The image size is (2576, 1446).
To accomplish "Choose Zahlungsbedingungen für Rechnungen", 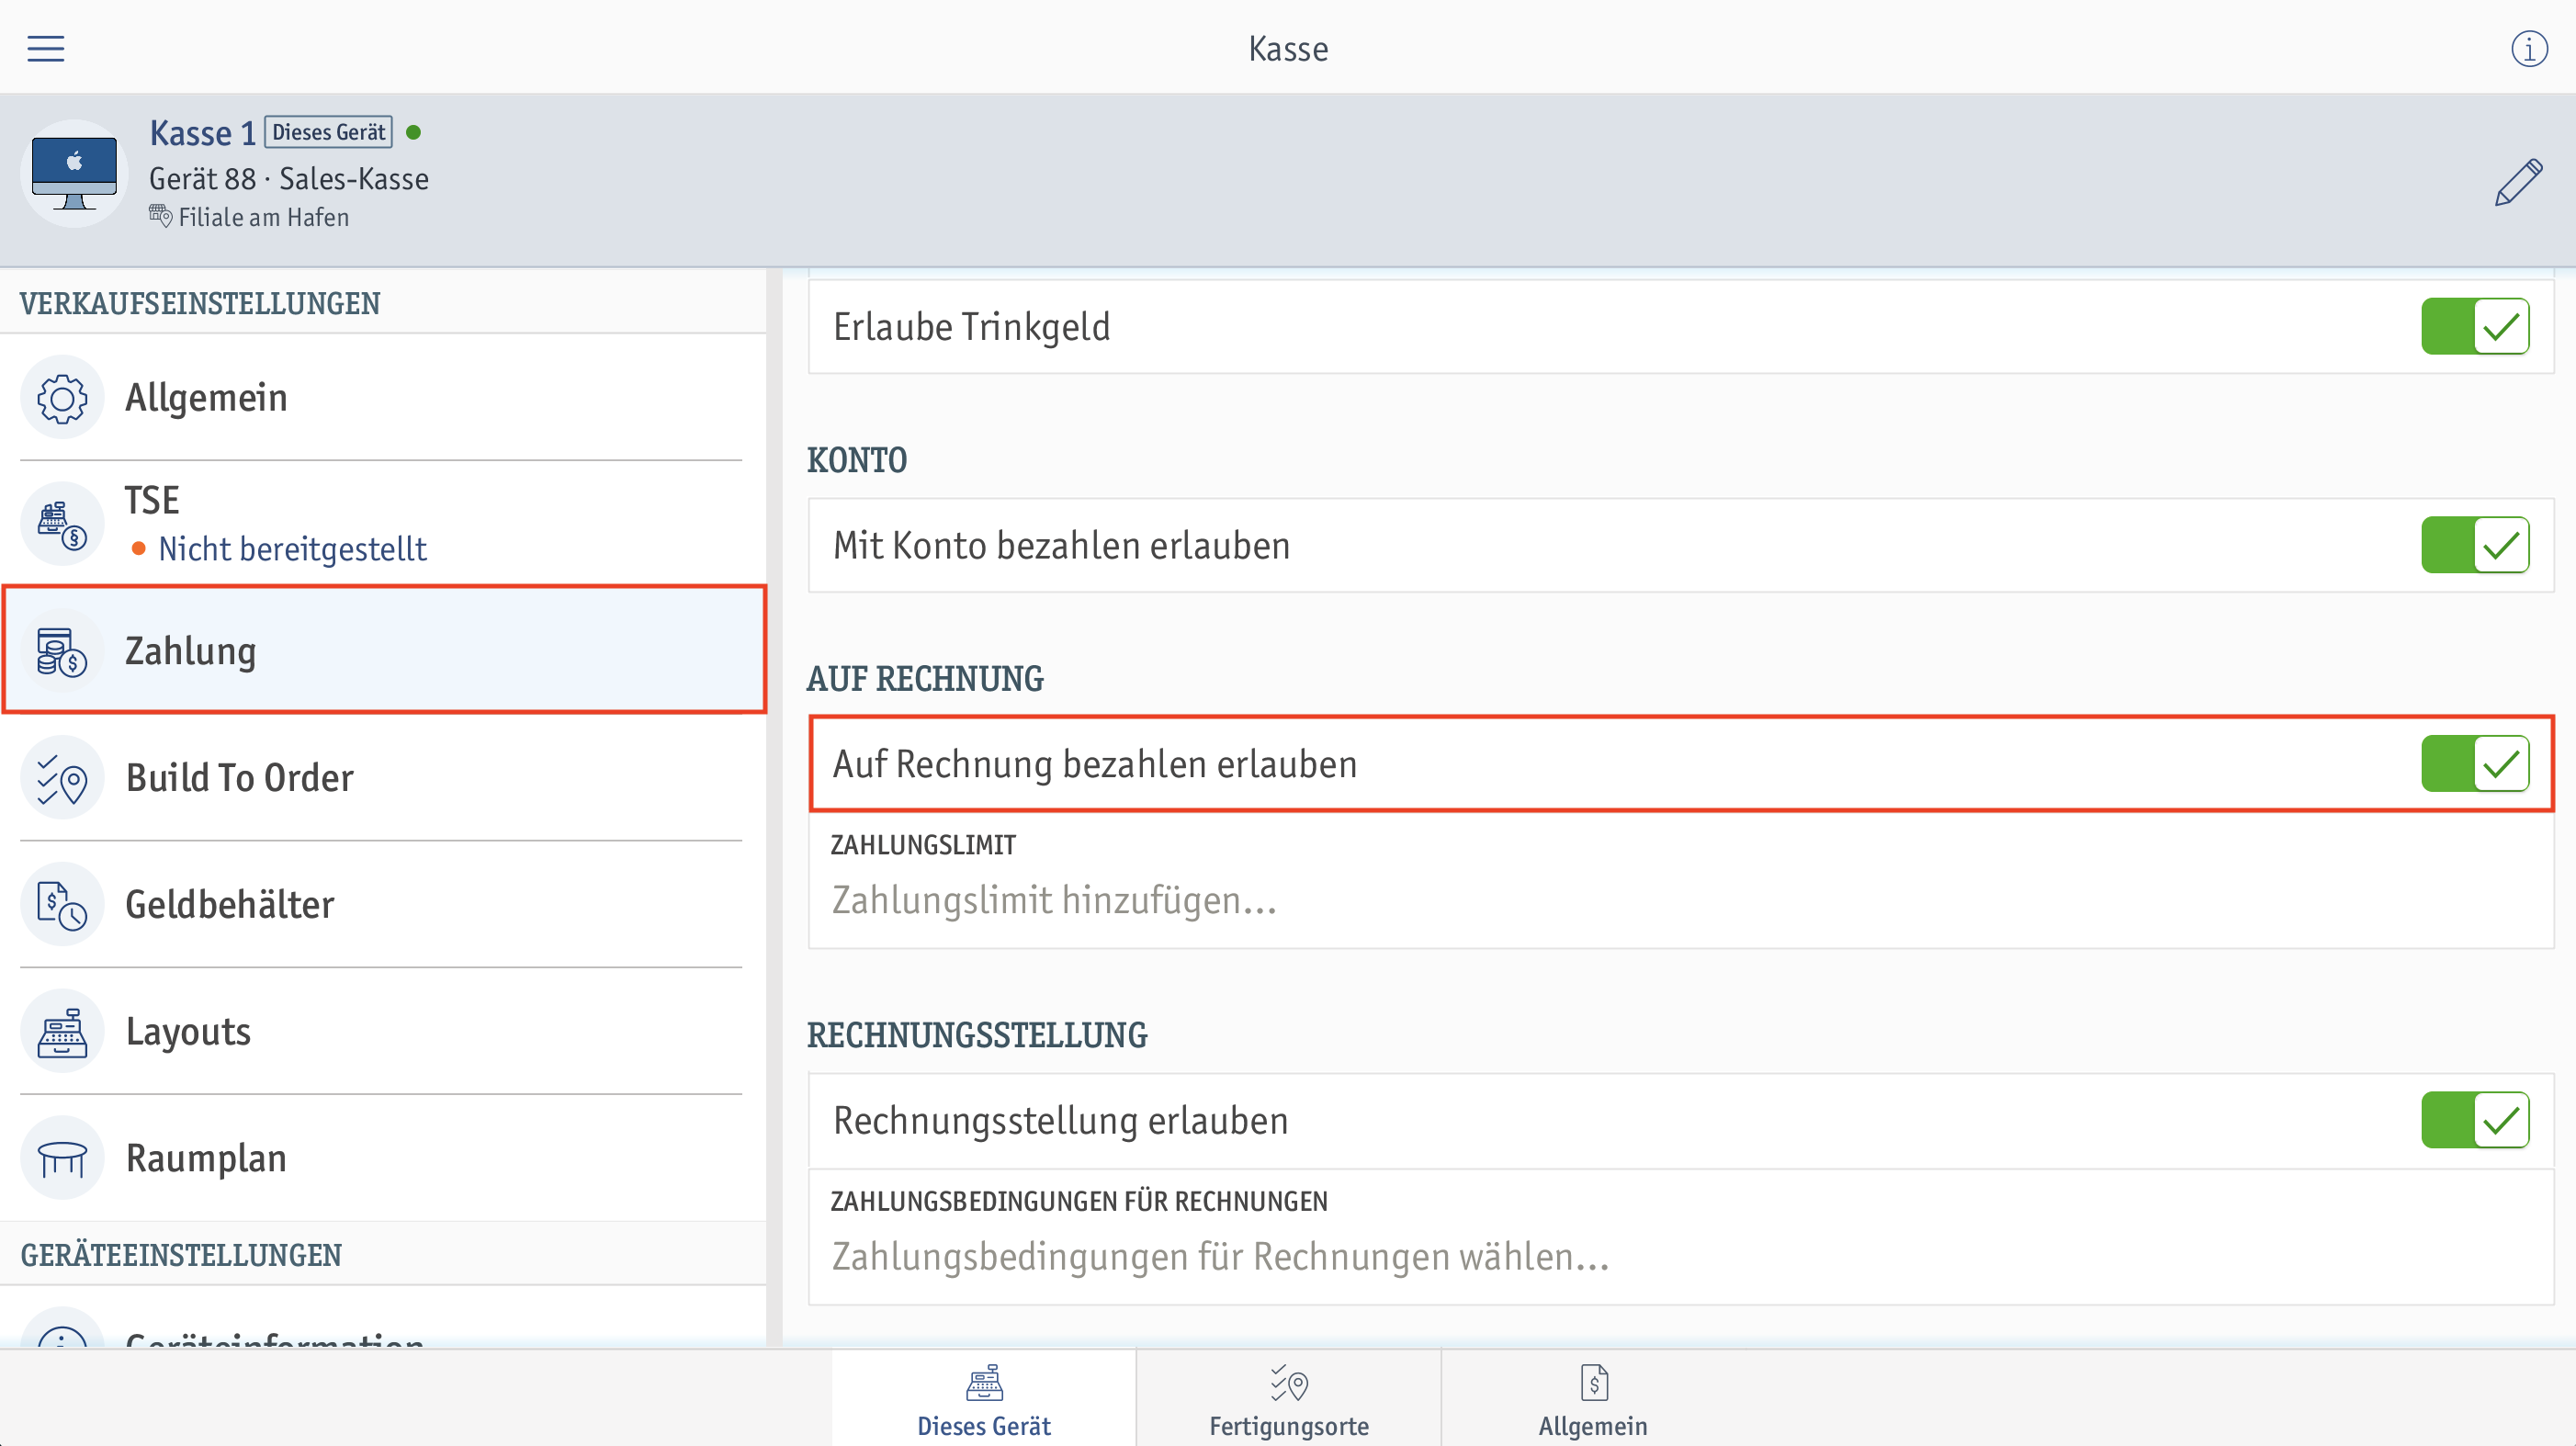I will pos(1681,1236).
